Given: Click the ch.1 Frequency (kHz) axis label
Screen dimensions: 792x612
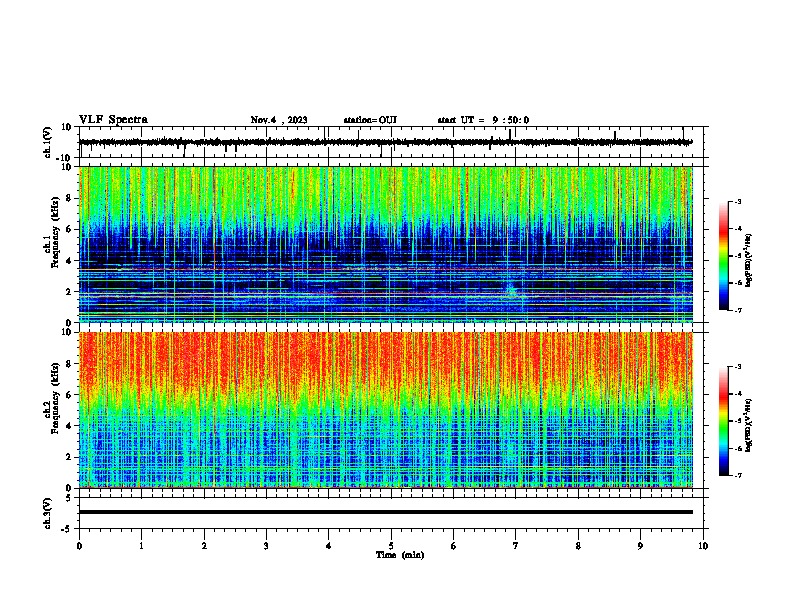Looking at the screenshot, I should click(x=52, y=233).
